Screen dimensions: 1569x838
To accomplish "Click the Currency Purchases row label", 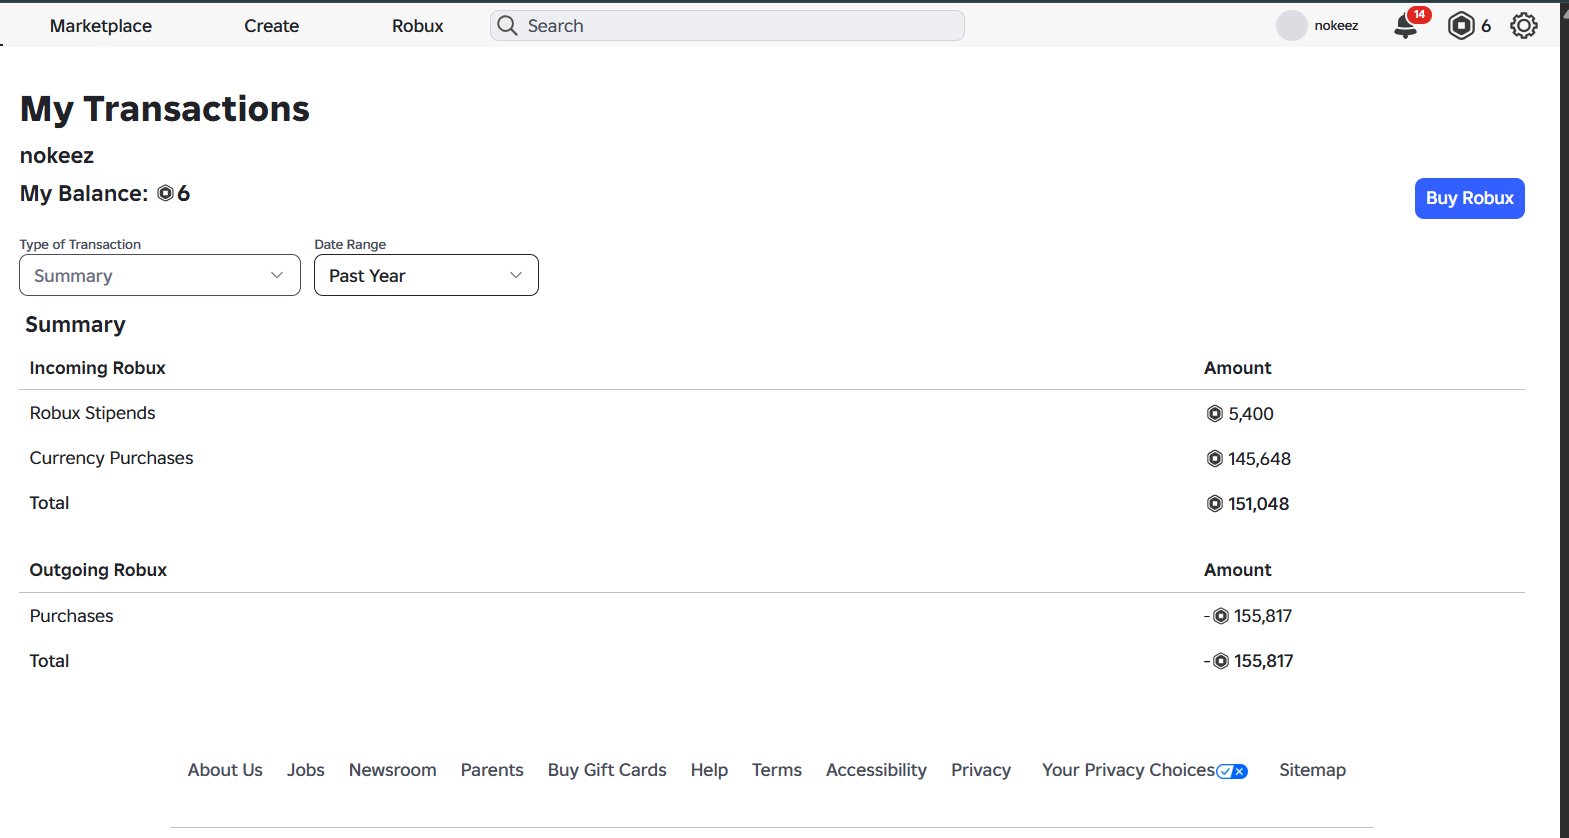I will [112, 458].
